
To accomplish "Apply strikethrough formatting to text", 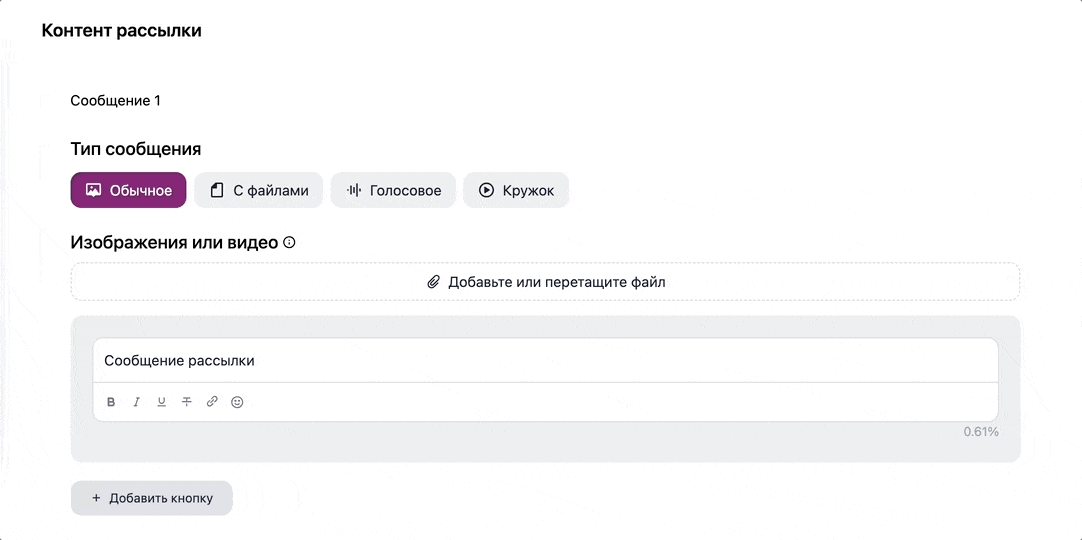I will coord(186,402).
